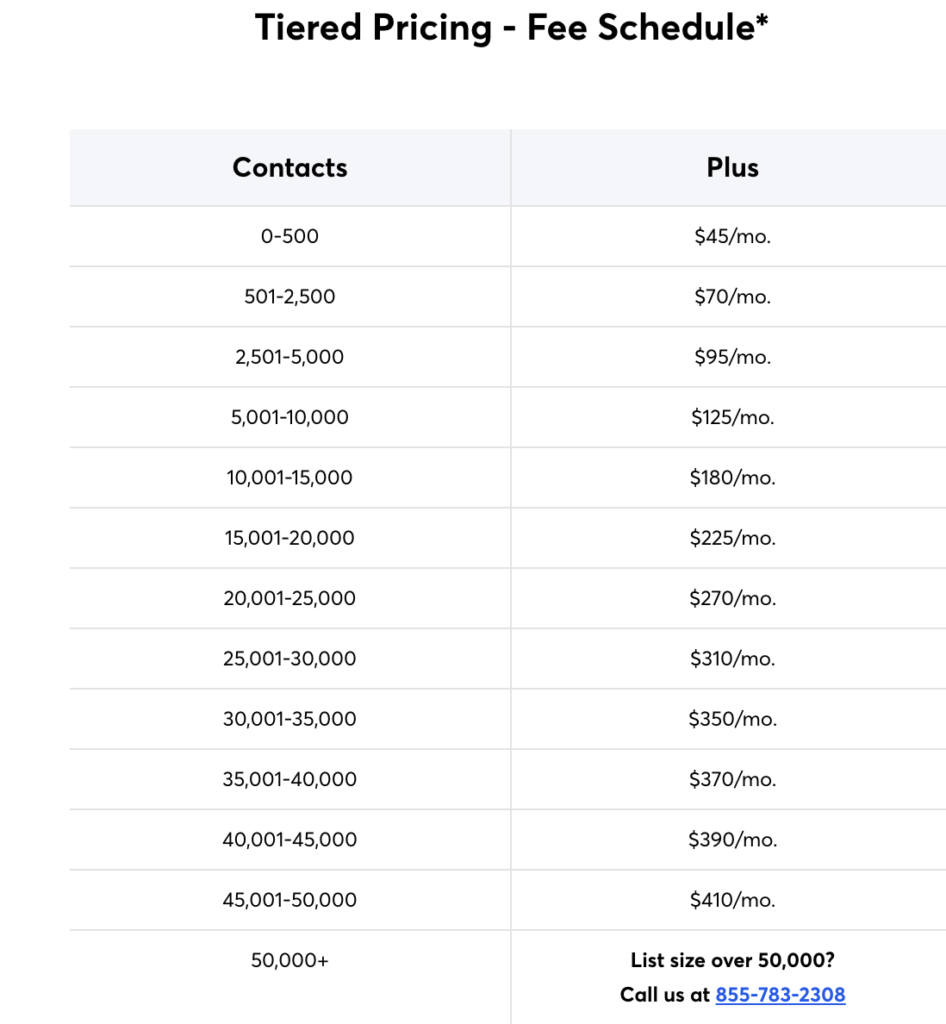Select the $45/mo. price cell
The height and width of the screenshot is (1024, 946).
click(732, 237)
